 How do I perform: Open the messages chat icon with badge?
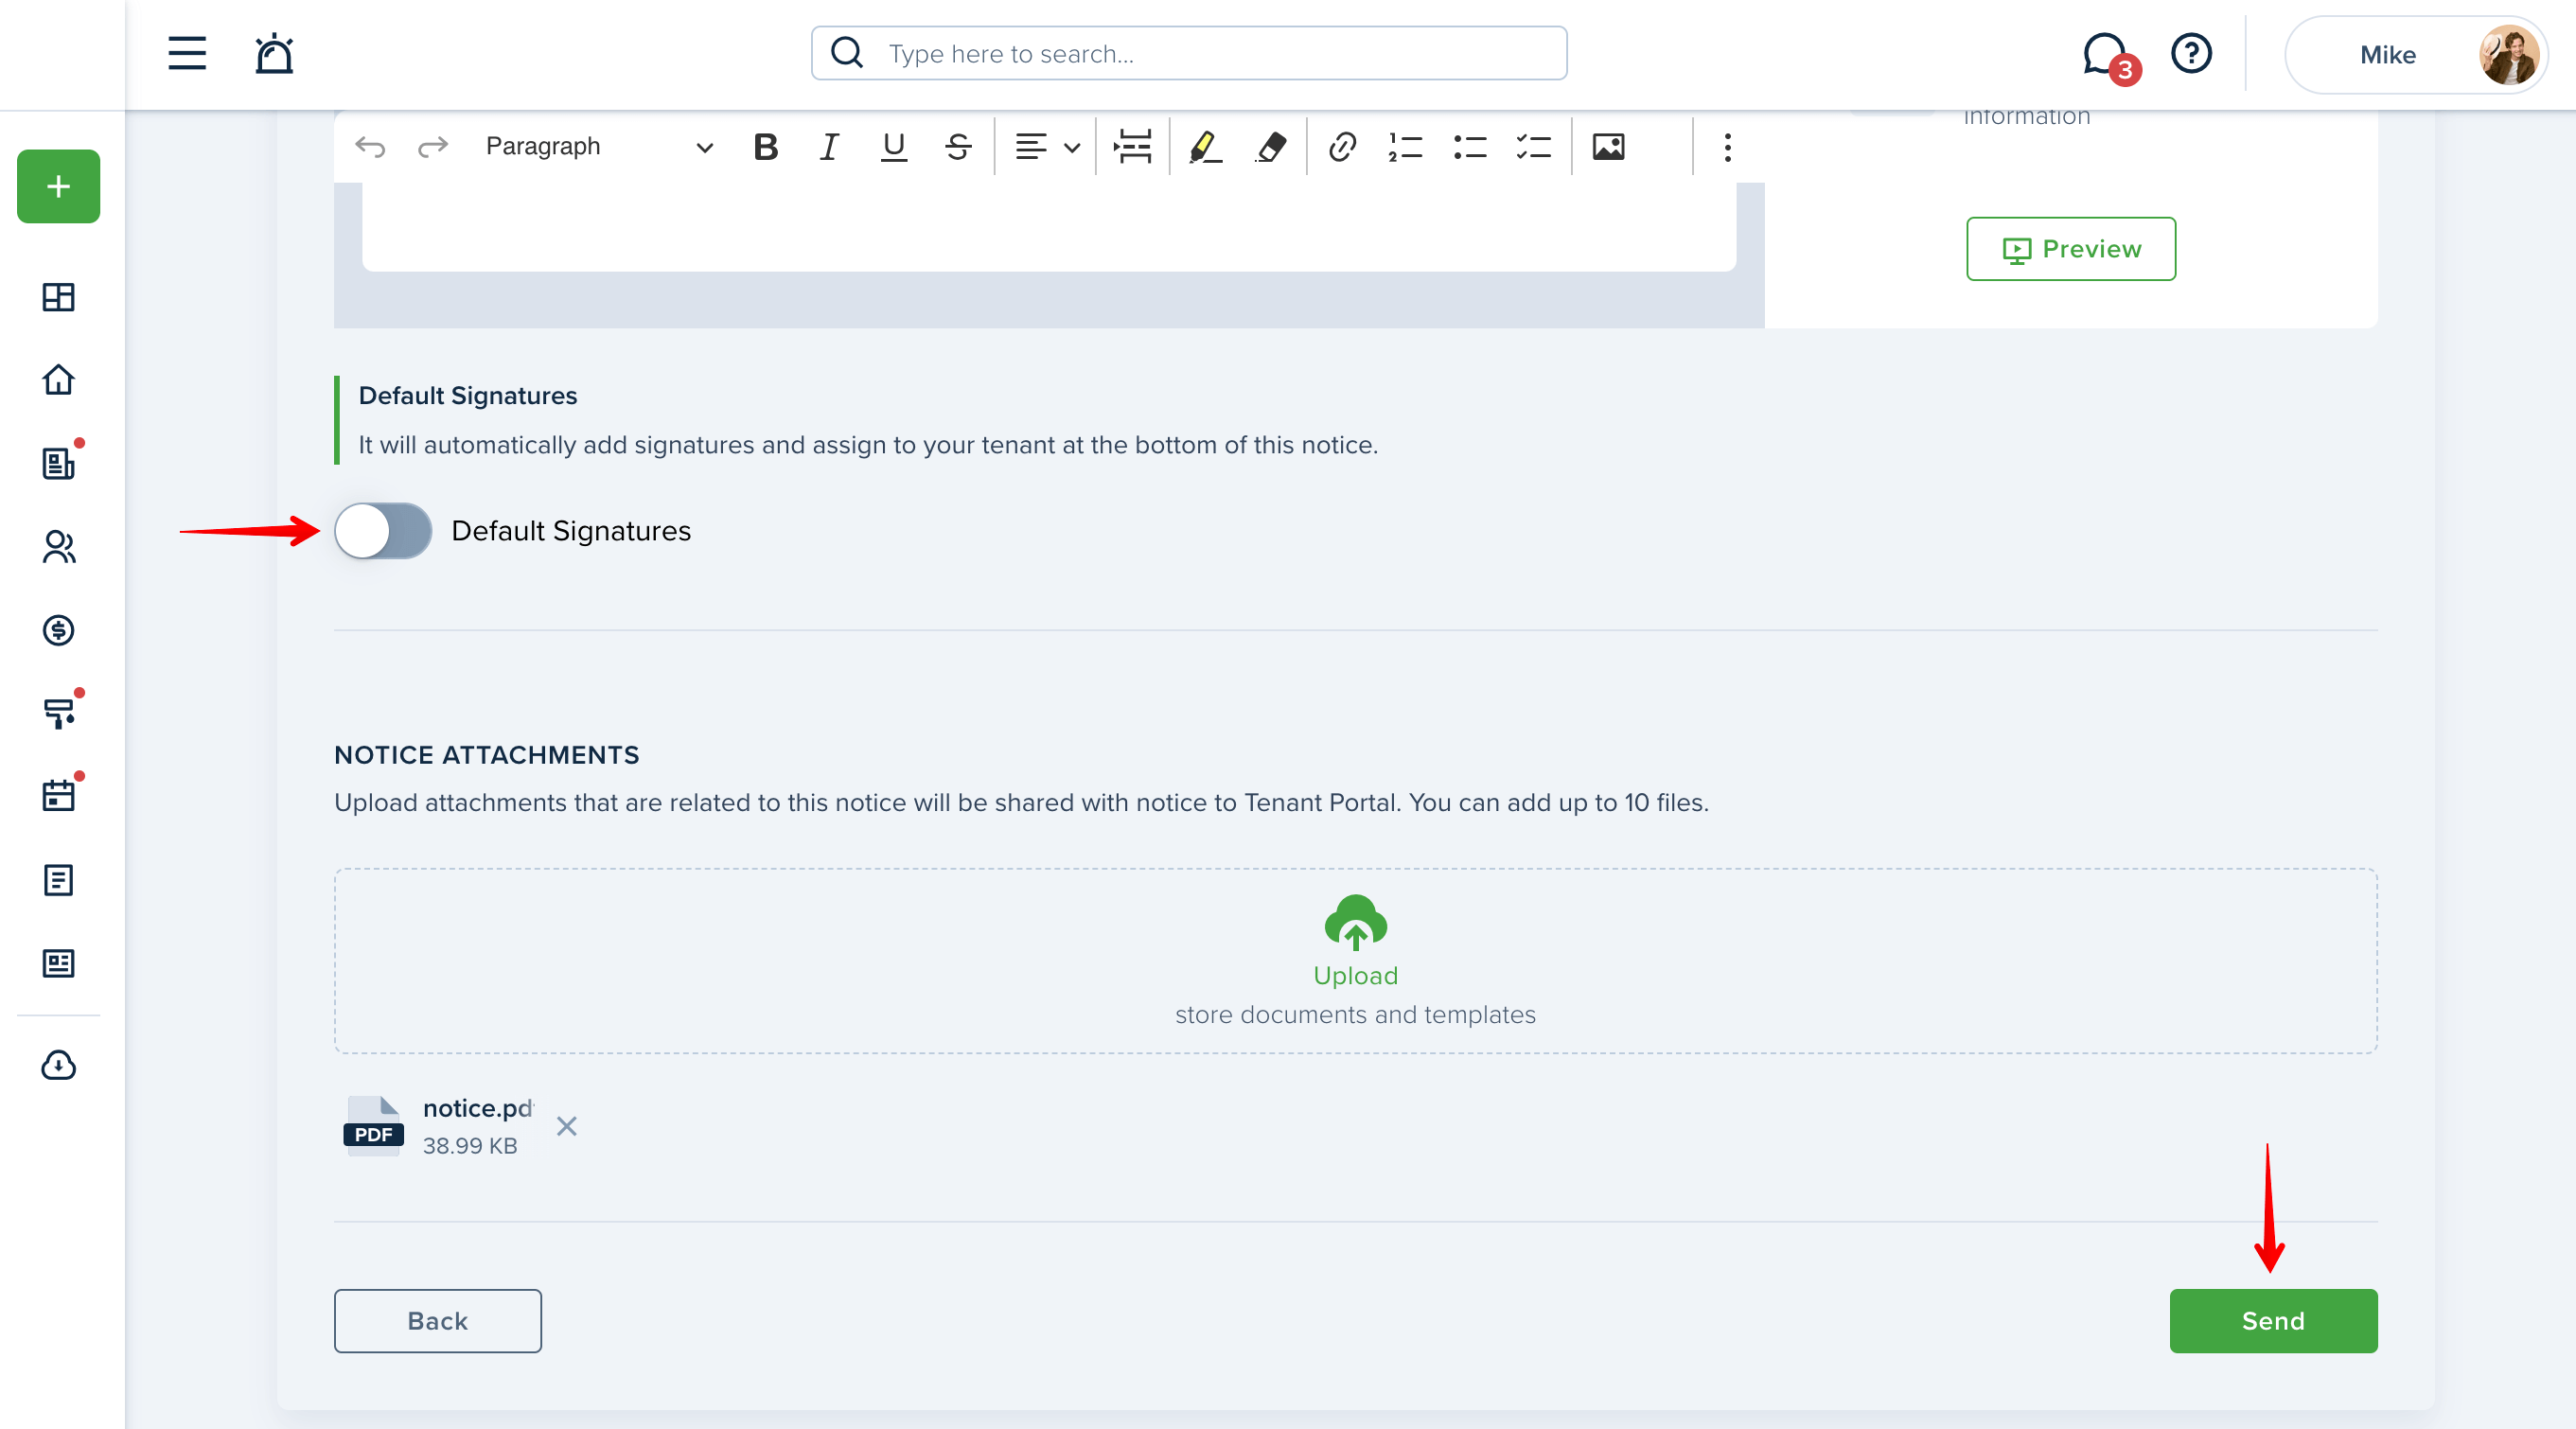[2110, 57]
